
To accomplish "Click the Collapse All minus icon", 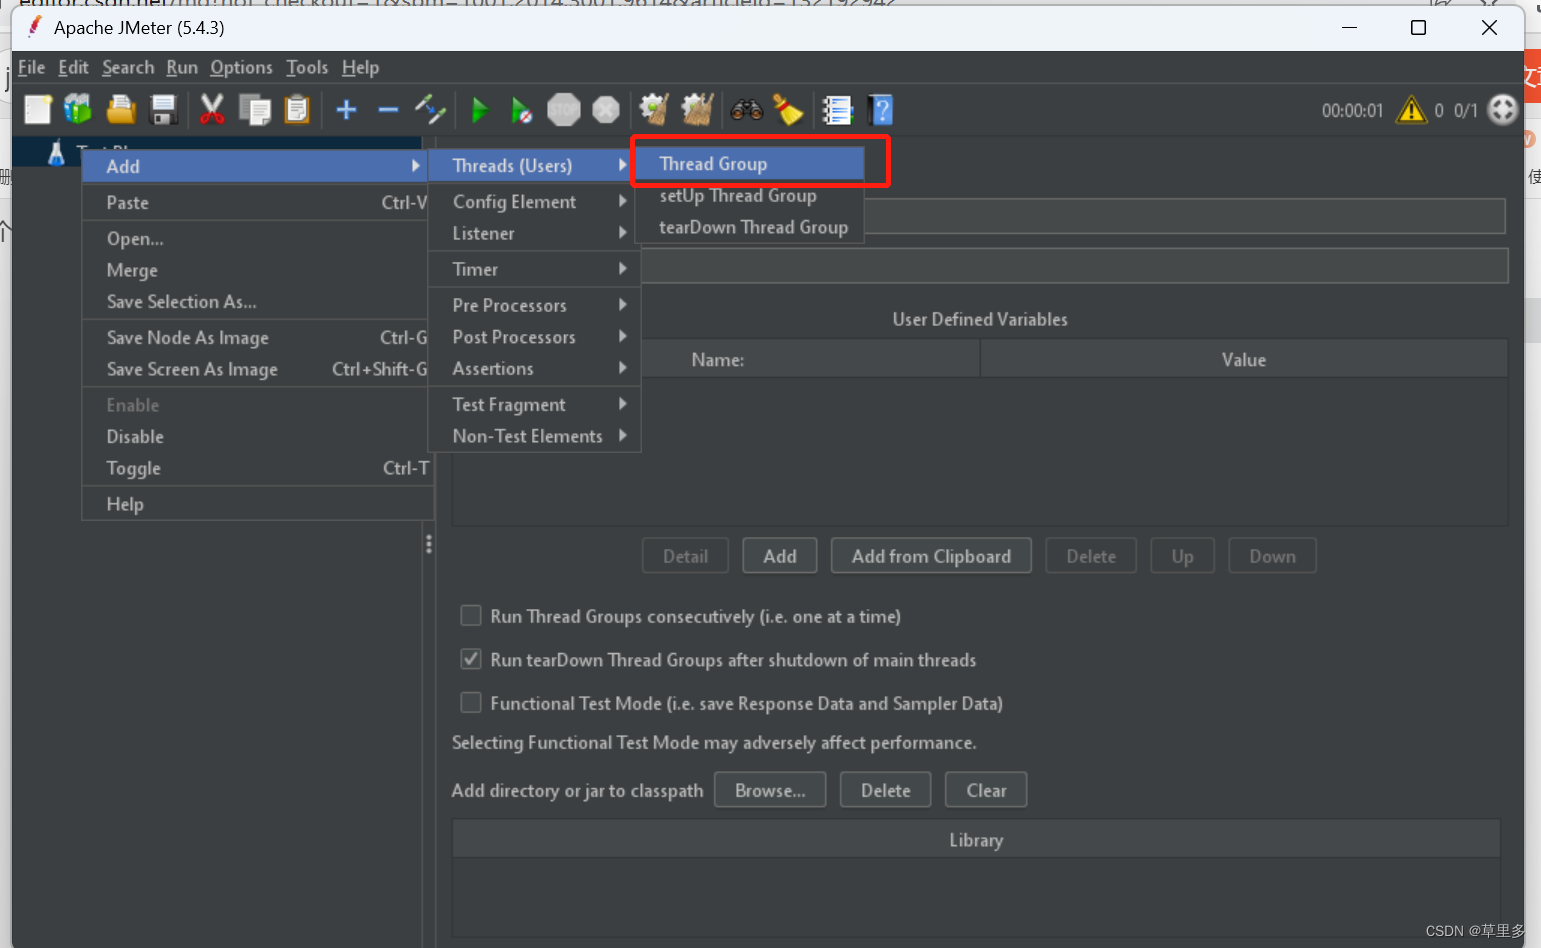I will (x=388, y=109).
